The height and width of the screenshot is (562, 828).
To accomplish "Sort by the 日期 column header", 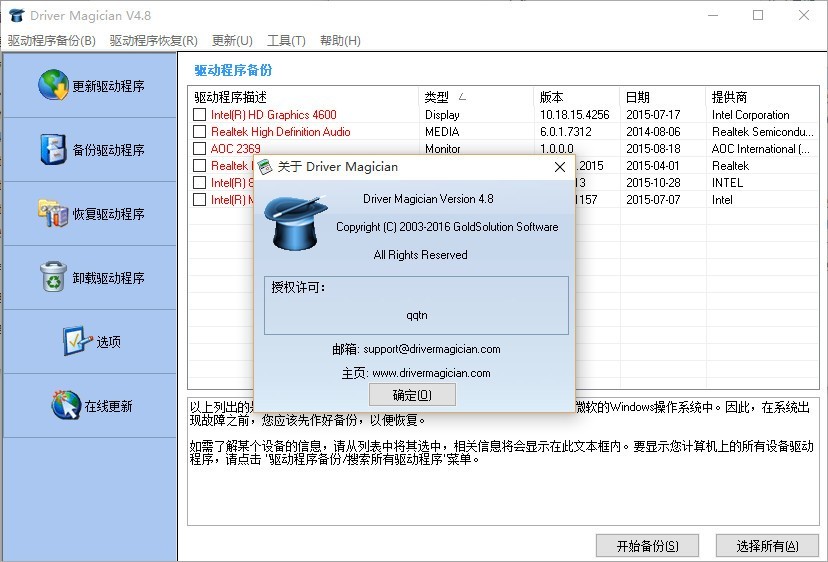I will tap(663, 97).
